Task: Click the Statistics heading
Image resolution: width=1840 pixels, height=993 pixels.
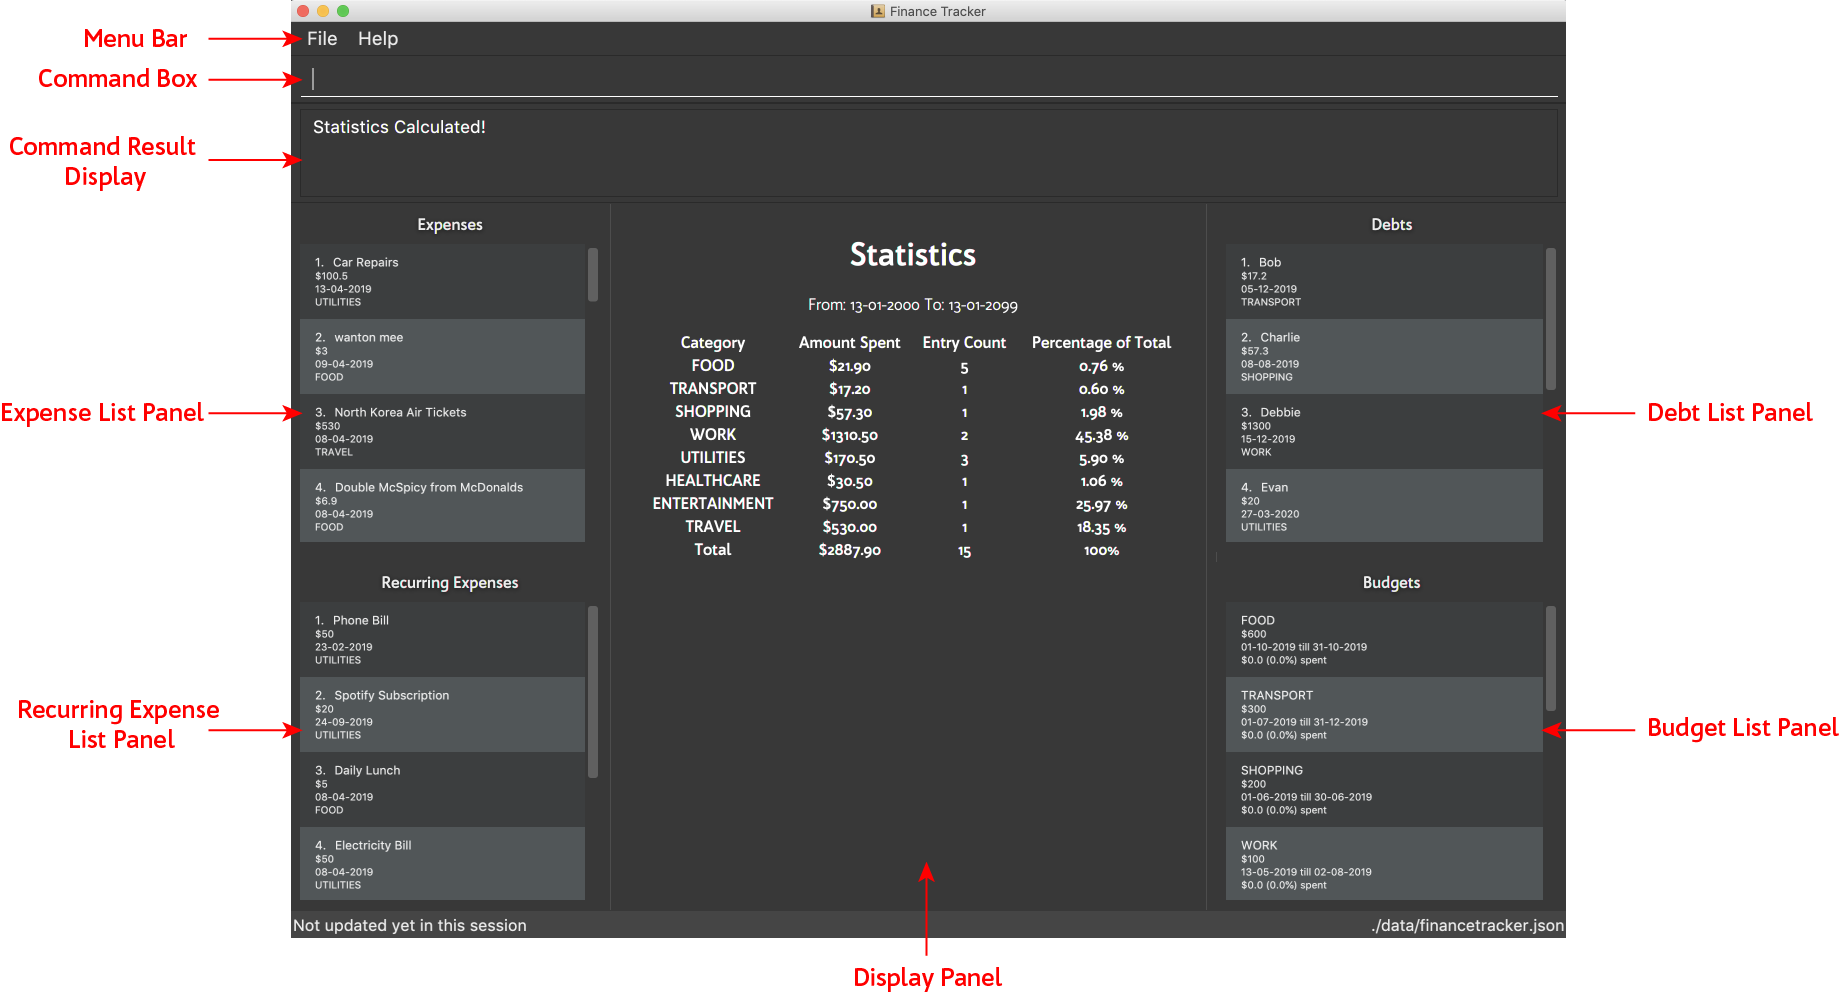Action: point(913,255)
